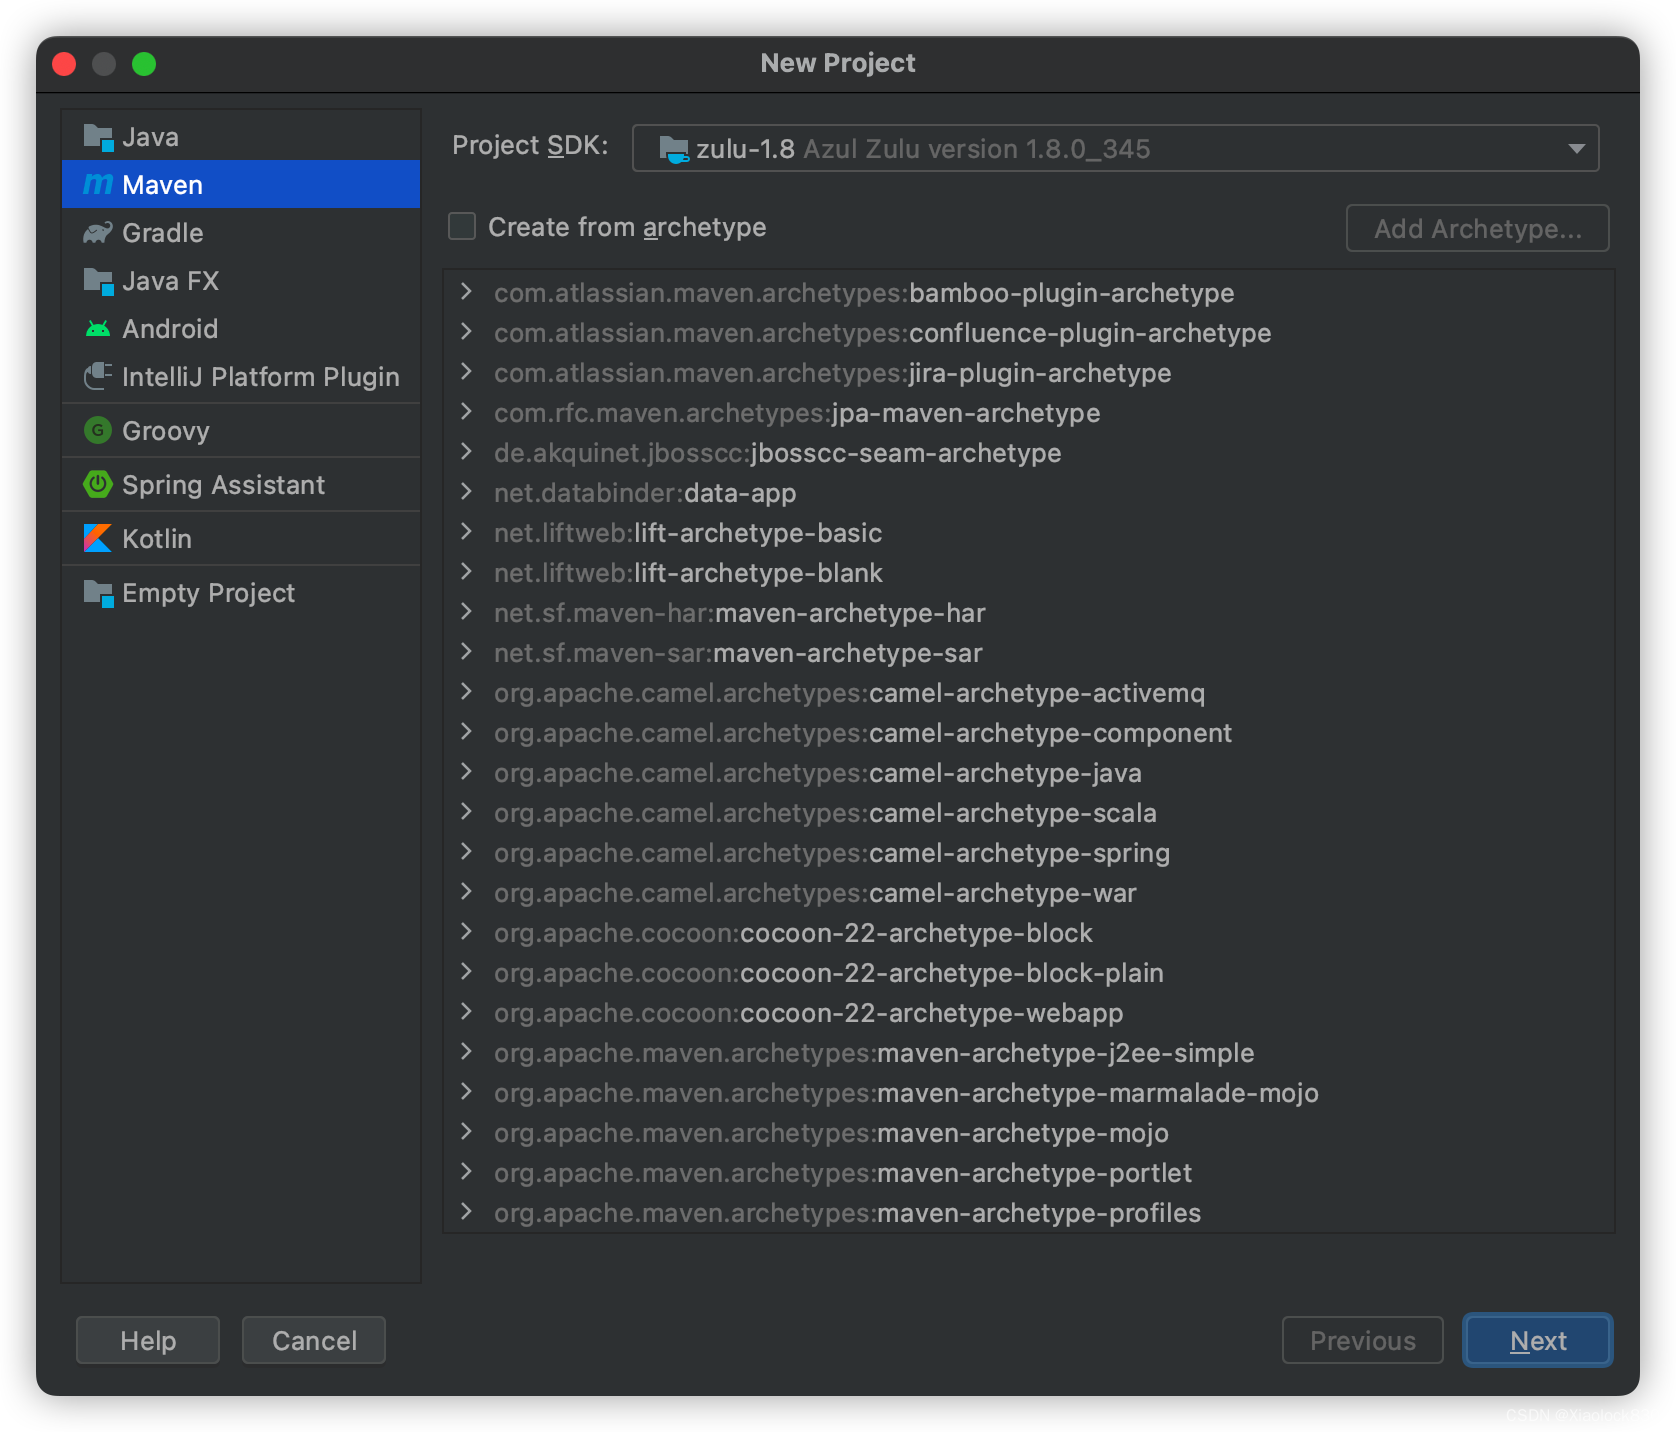Select Java project type label
The width and height of the screenshot is (1676, 1432).
point(150,137)
